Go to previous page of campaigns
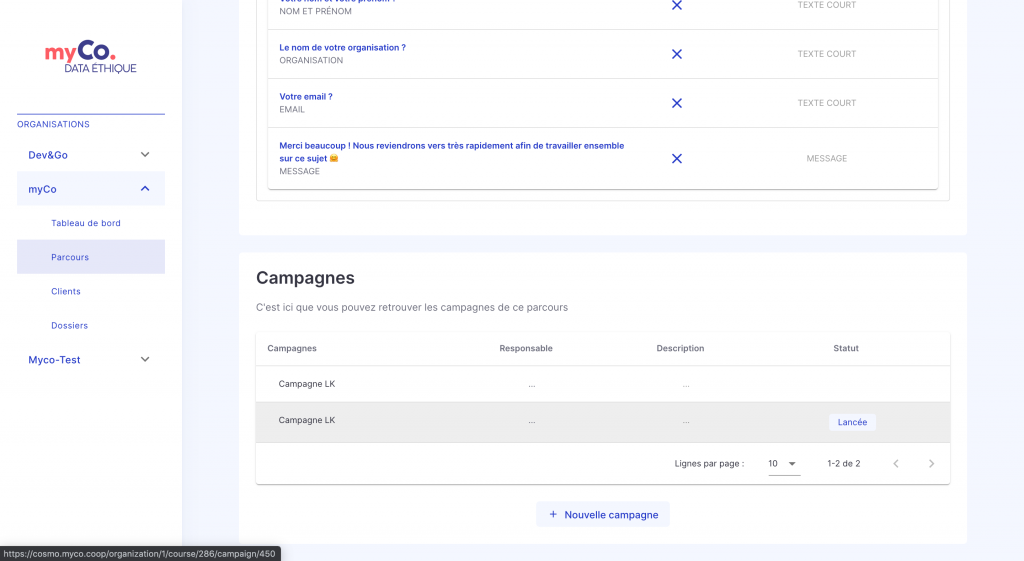The image size is (1024, 561). pyautogui.click(x=896, y=464)
